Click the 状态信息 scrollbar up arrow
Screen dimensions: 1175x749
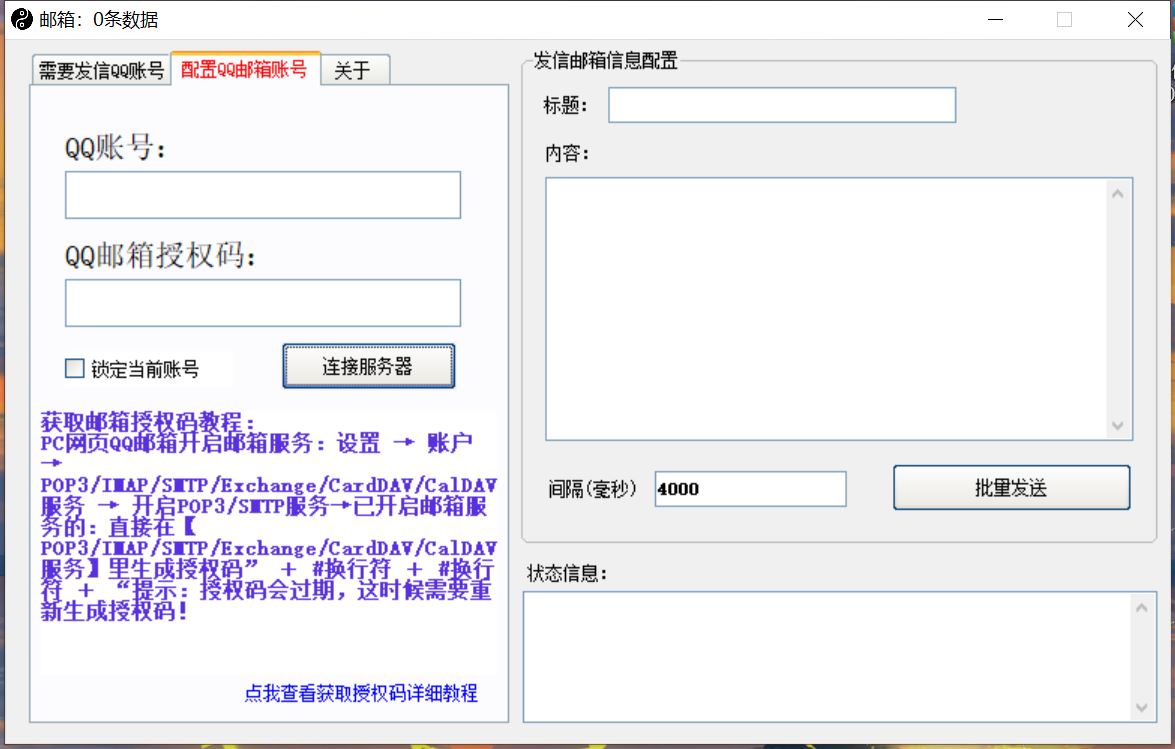[x=1142, y=607]
